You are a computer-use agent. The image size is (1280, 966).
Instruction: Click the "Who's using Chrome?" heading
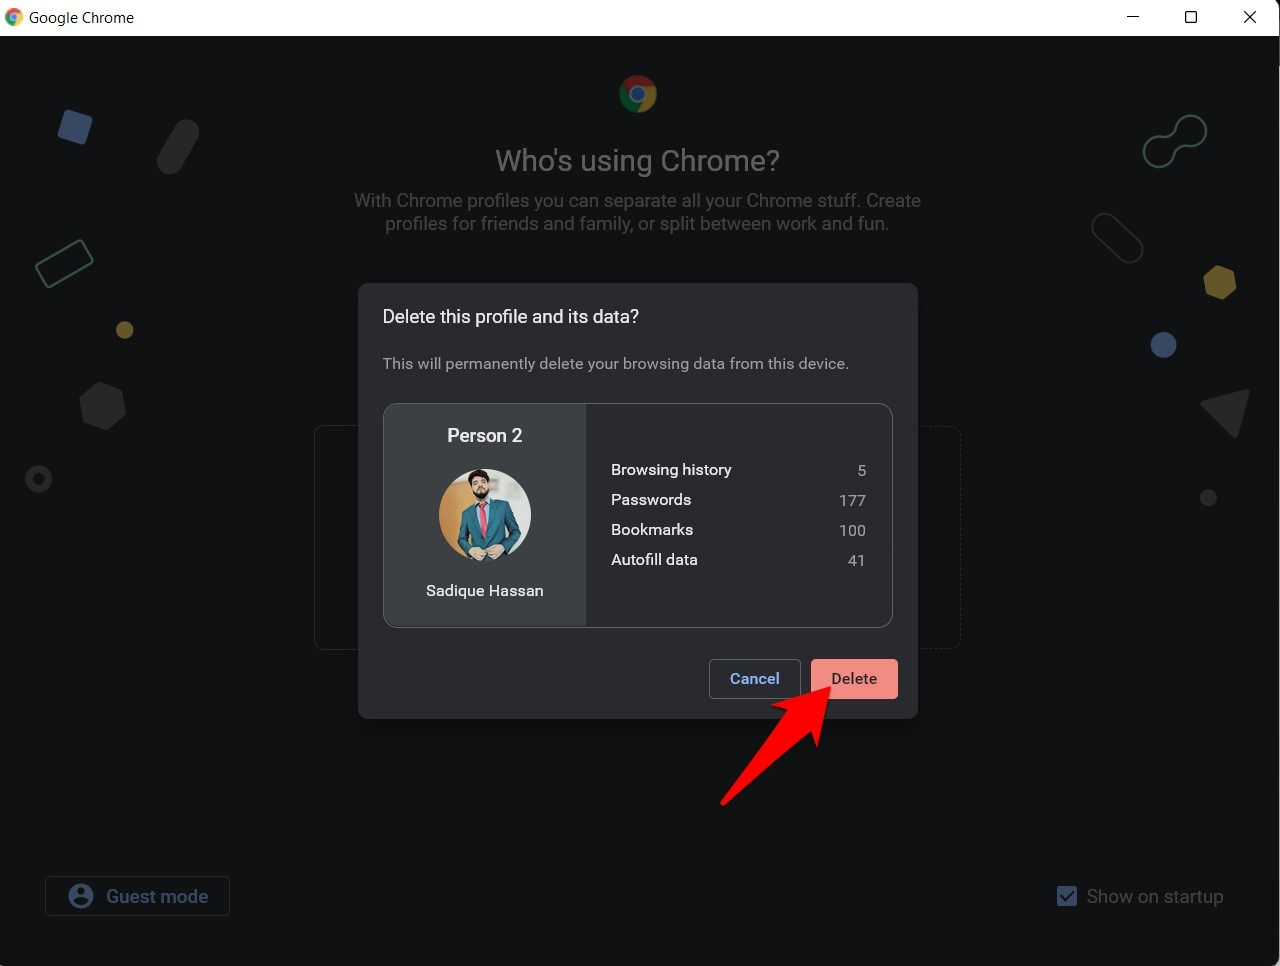pos(637,161)
